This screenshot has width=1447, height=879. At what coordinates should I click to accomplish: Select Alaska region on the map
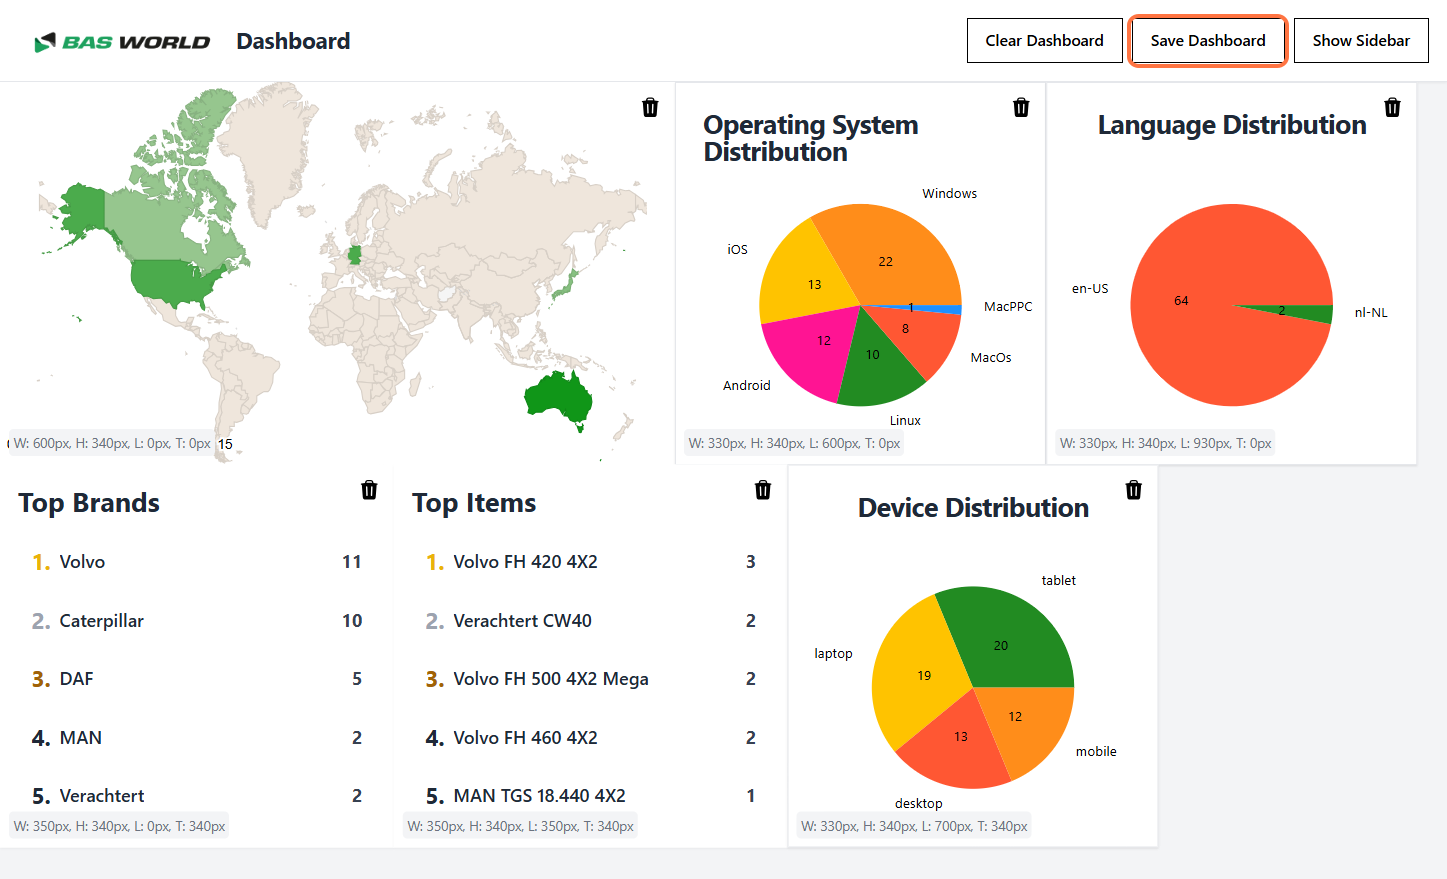82,208
